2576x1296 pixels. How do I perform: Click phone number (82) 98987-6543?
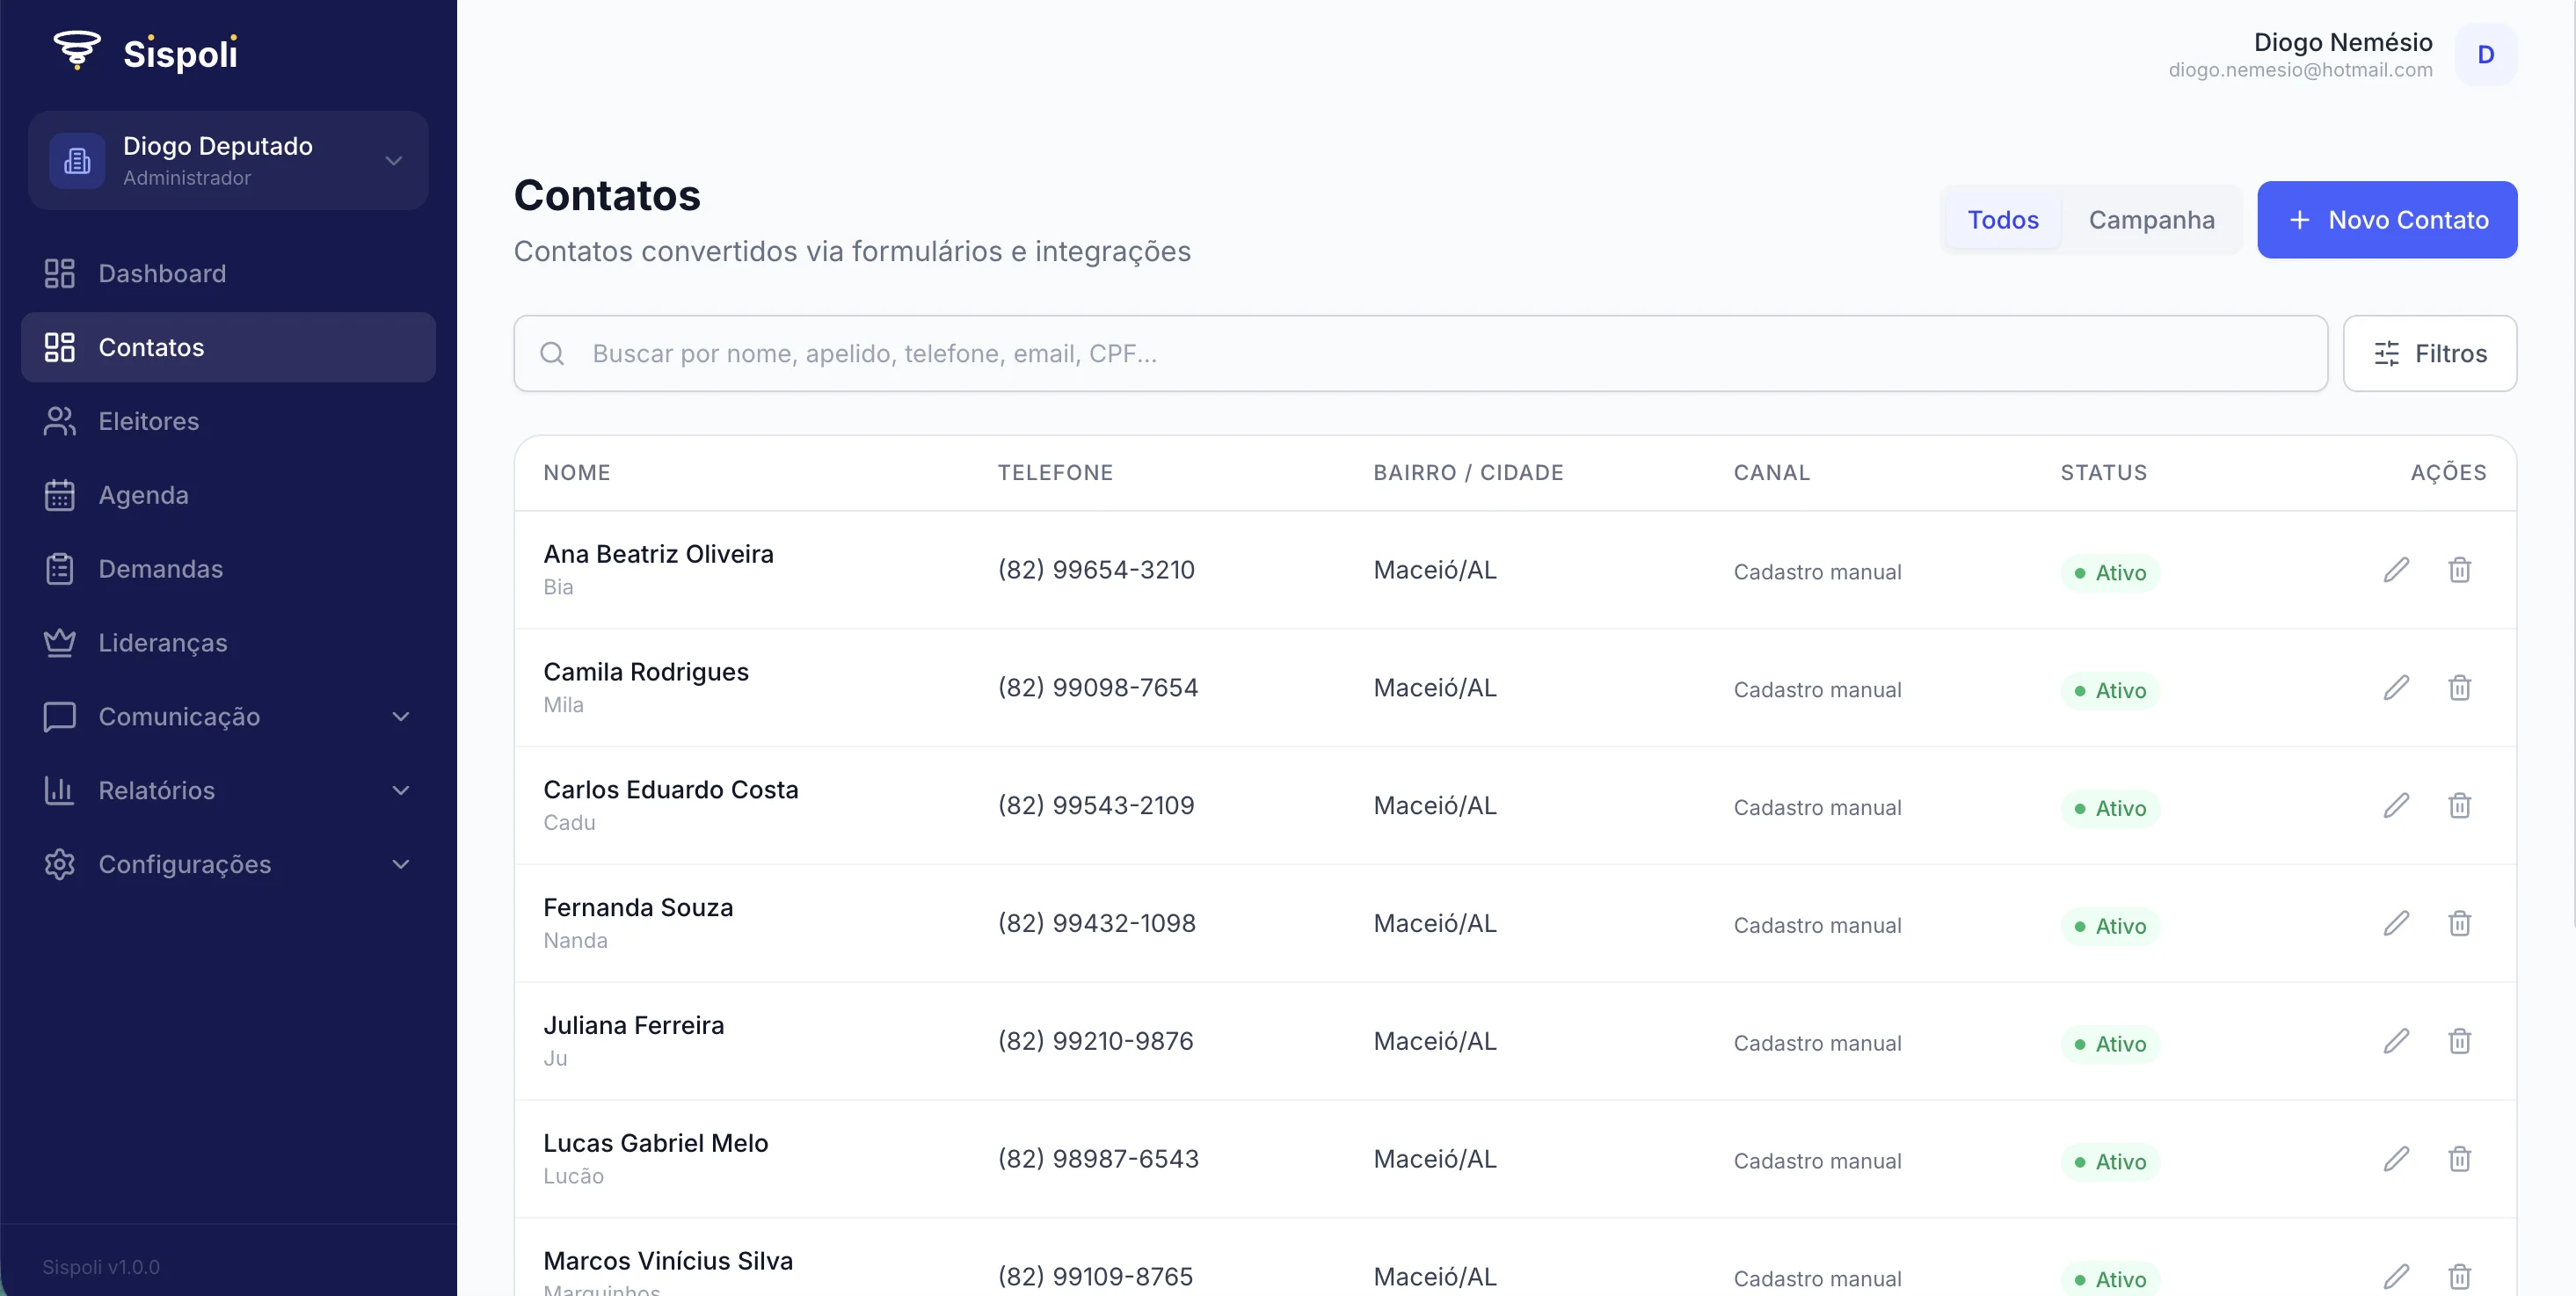click(1098, 1159)
